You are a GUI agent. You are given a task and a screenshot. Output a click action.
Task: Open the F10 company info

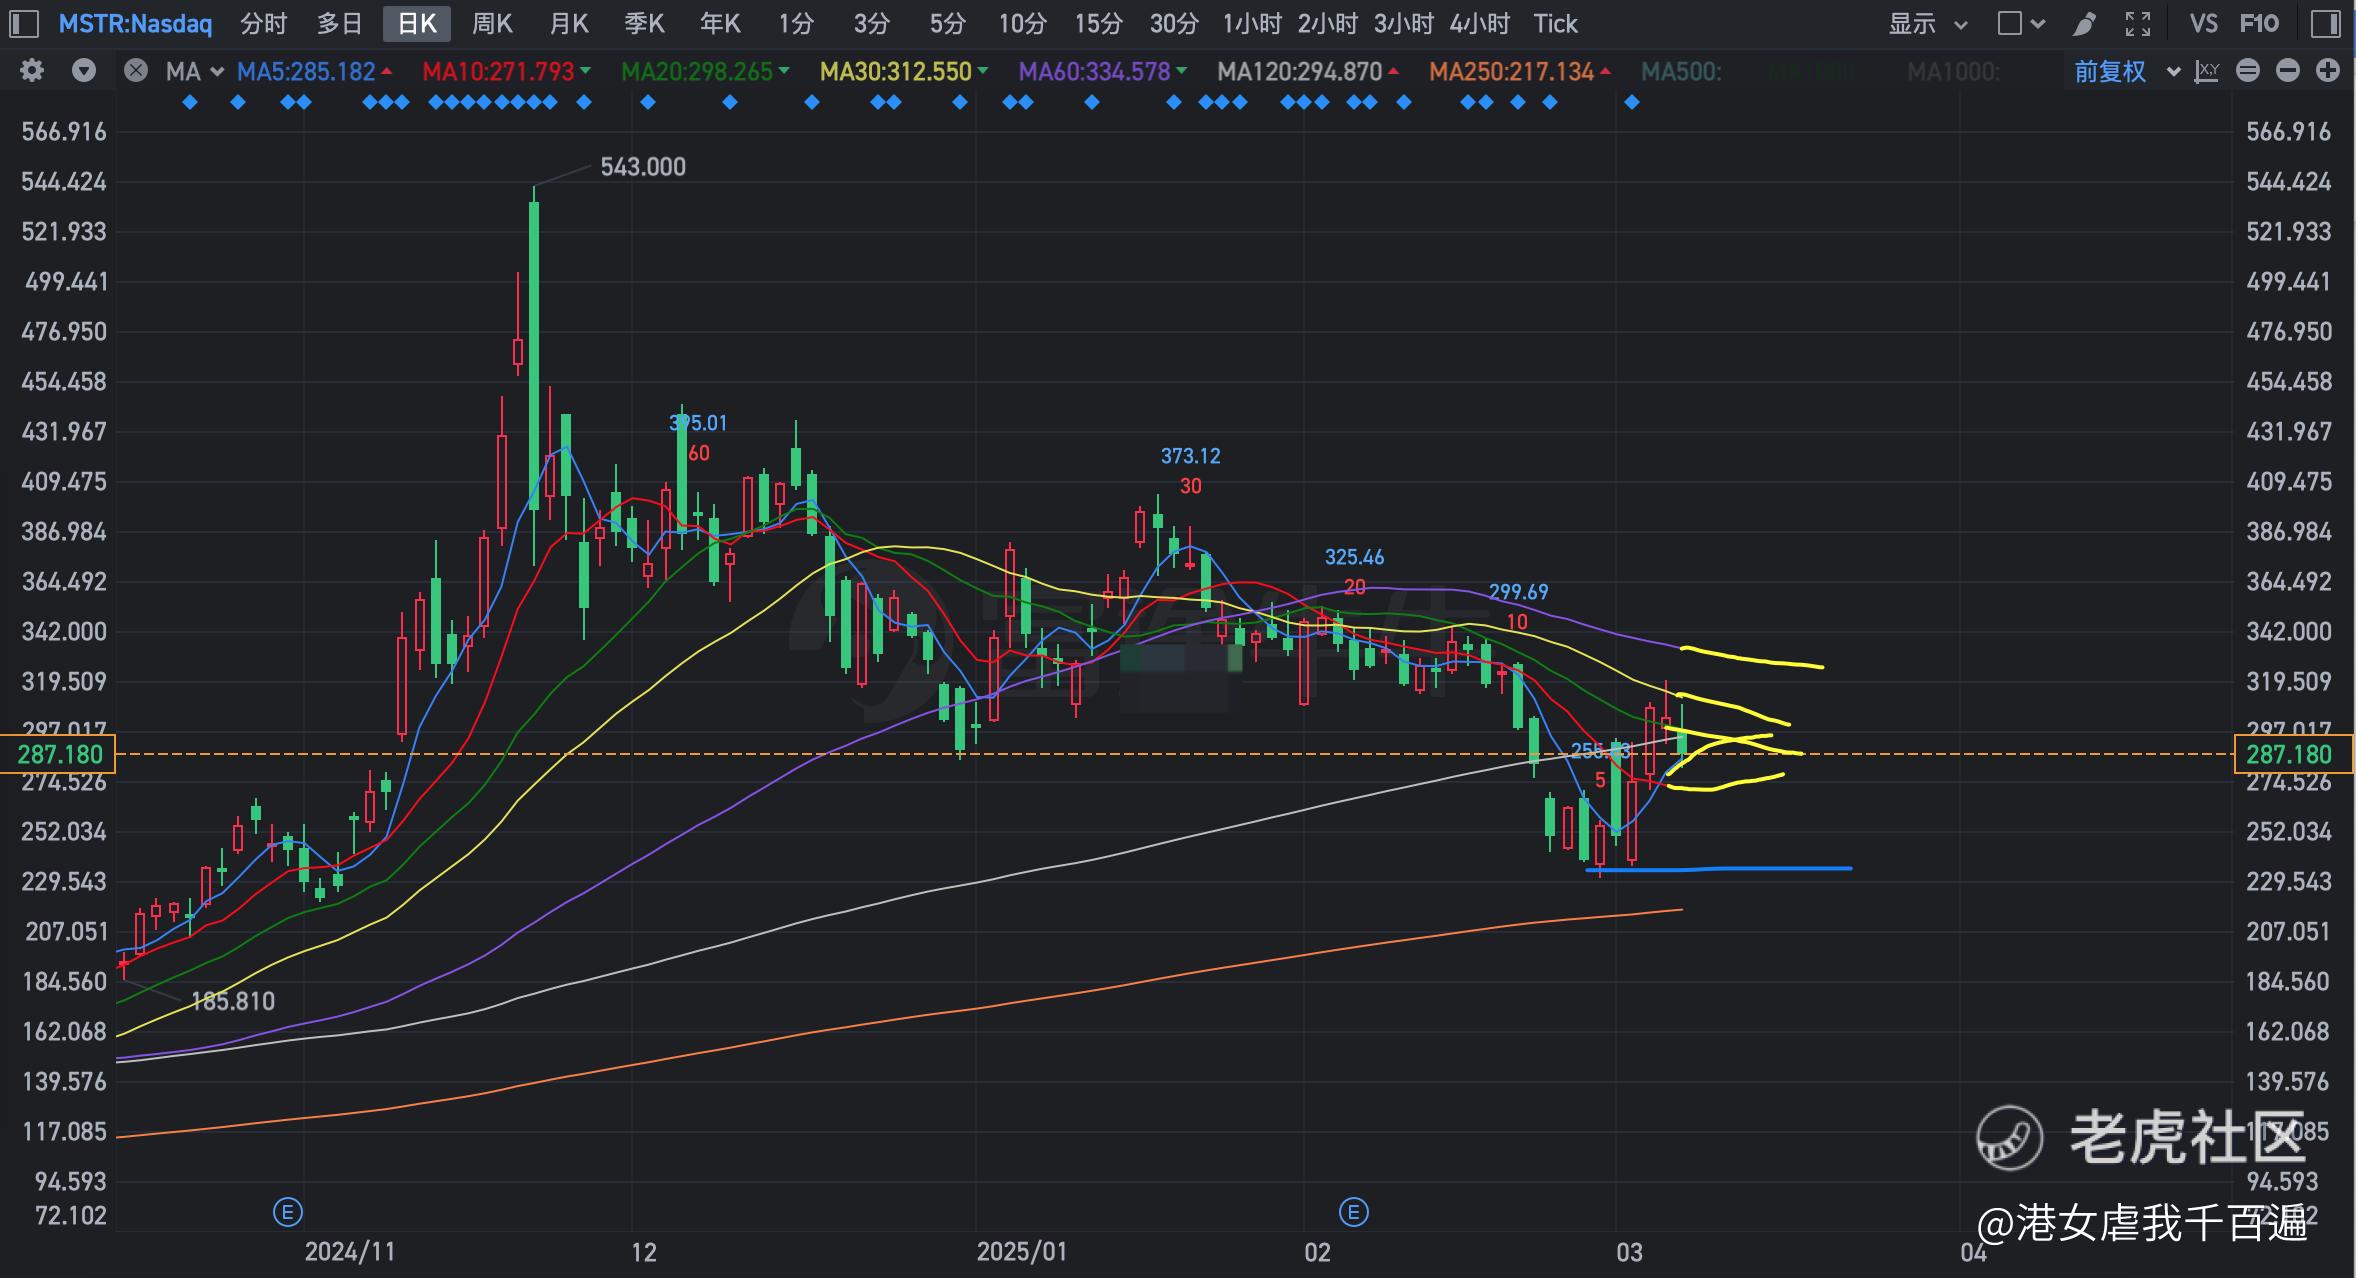point(2259,23)
